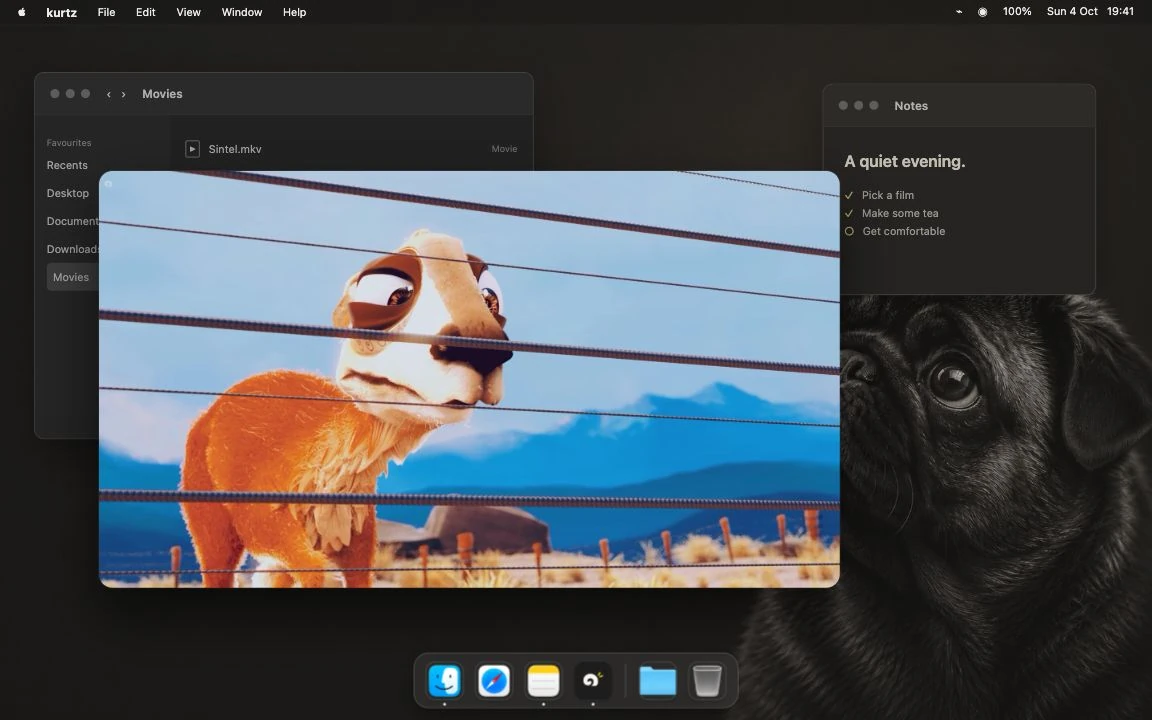Open Finder from the Dock
This screenshot has height=720, width=1152.
[x=444, y=680]
